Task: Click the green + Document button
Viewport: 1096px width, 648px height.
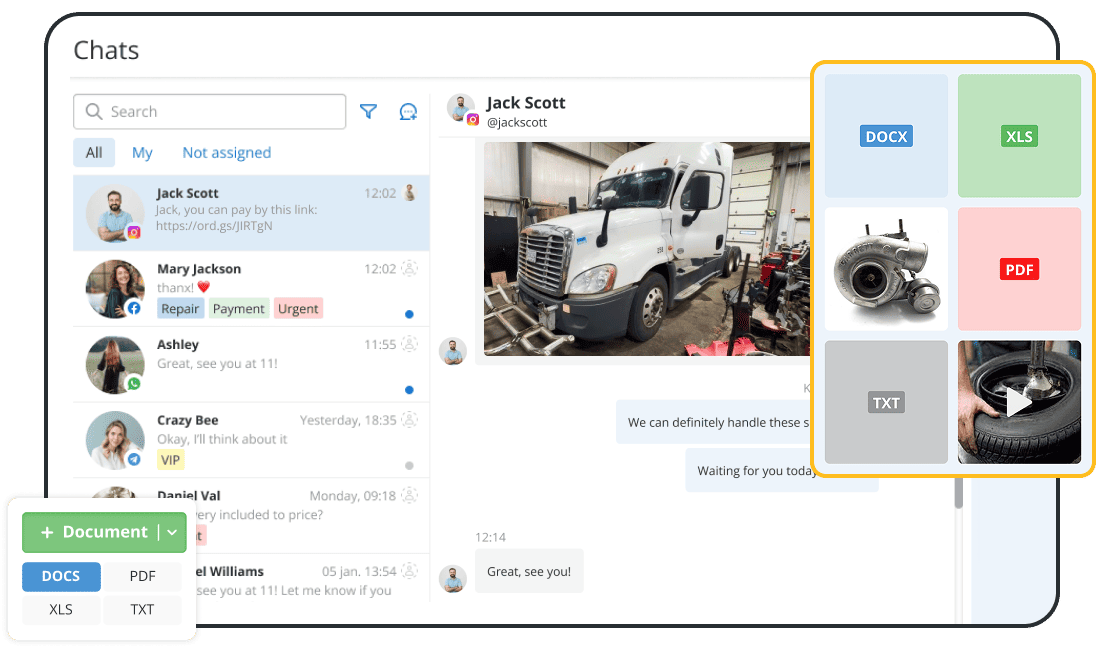Action: click(x=96, y=533)
